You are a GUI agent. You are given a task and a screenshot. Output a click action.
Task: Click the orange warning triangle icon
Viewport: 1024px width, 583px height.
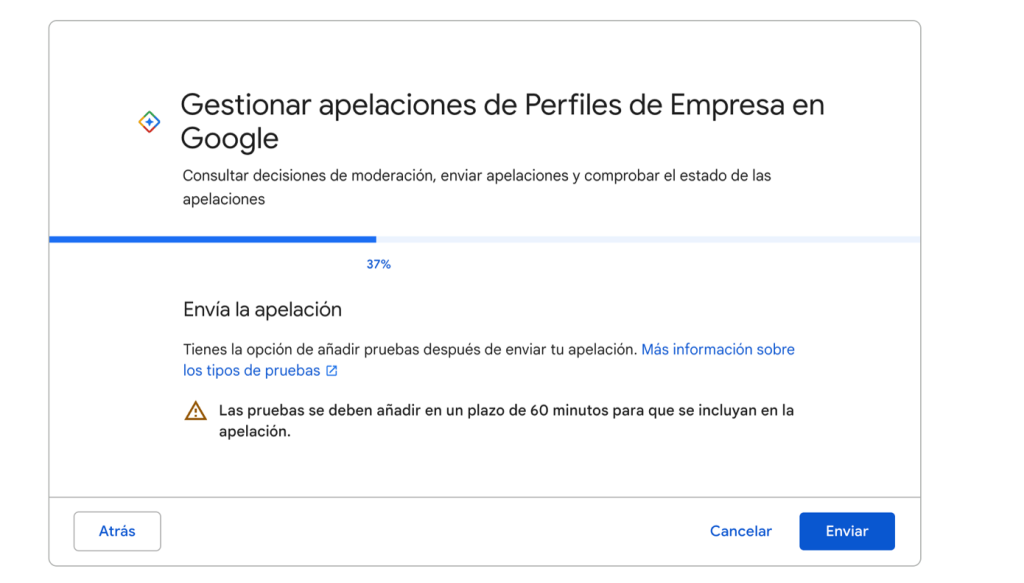195,411
